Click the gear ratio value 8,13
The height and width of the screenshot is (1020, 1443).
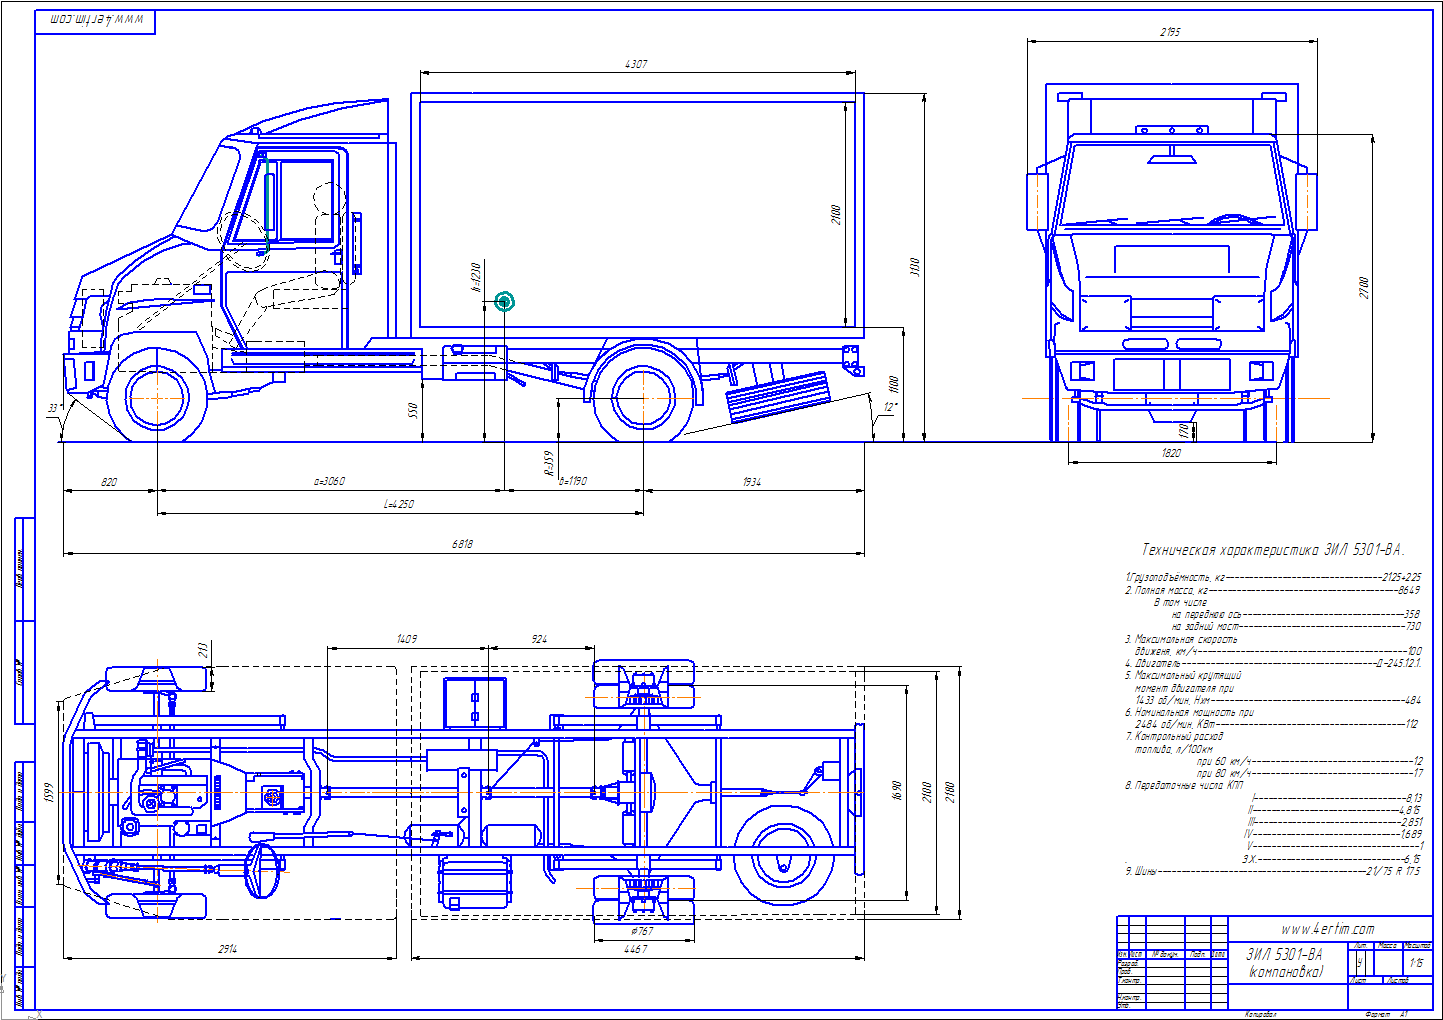[1413, 798]
